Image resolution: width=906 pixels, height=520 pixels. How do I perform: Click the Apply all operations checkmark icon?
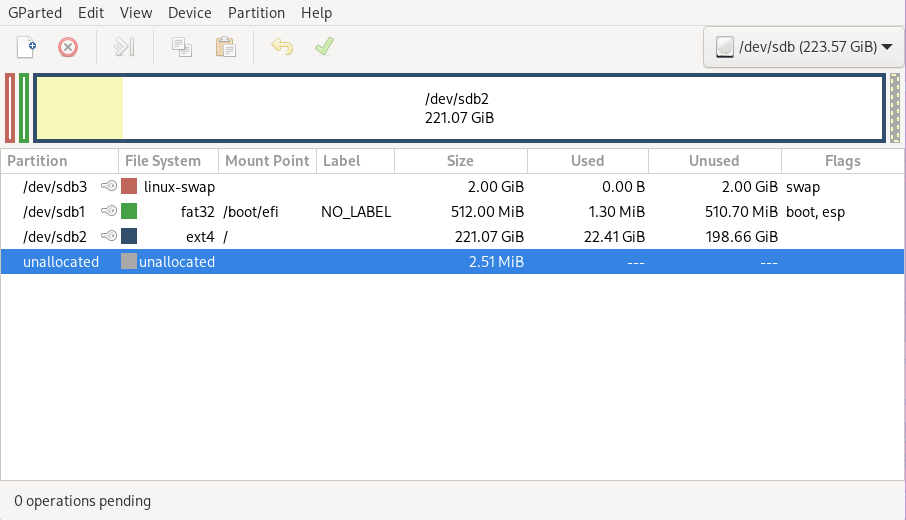324,47
